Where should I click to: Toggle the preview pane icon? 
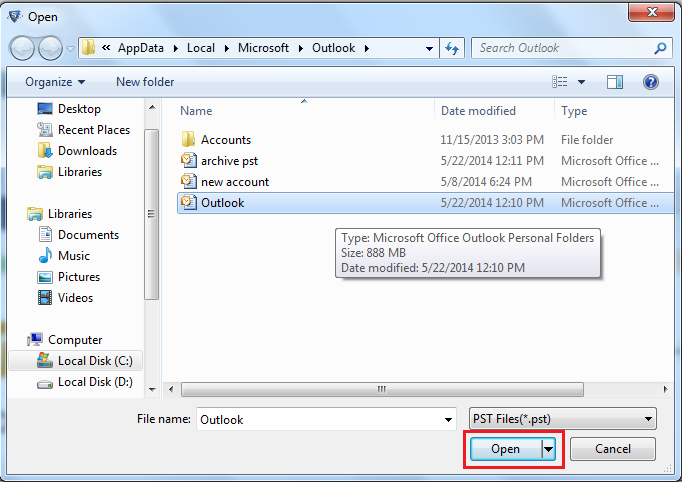tap(615, 82)
